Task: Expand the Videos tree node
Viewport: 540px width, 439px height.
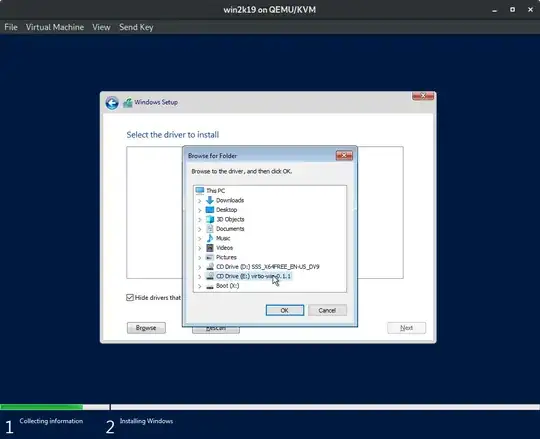Action: tap(199, 248)
